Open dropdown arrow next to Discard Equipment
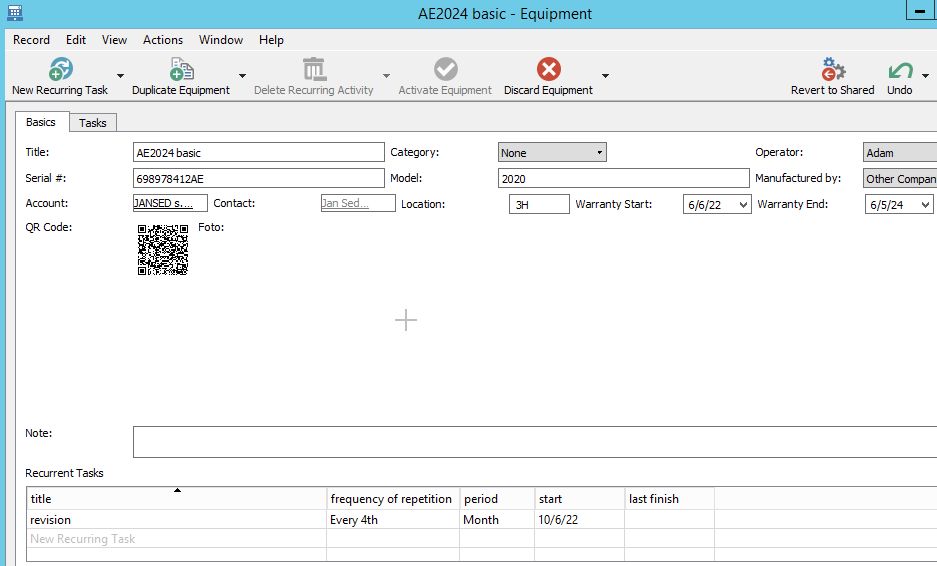937x566 pixels. pos(605,76)
